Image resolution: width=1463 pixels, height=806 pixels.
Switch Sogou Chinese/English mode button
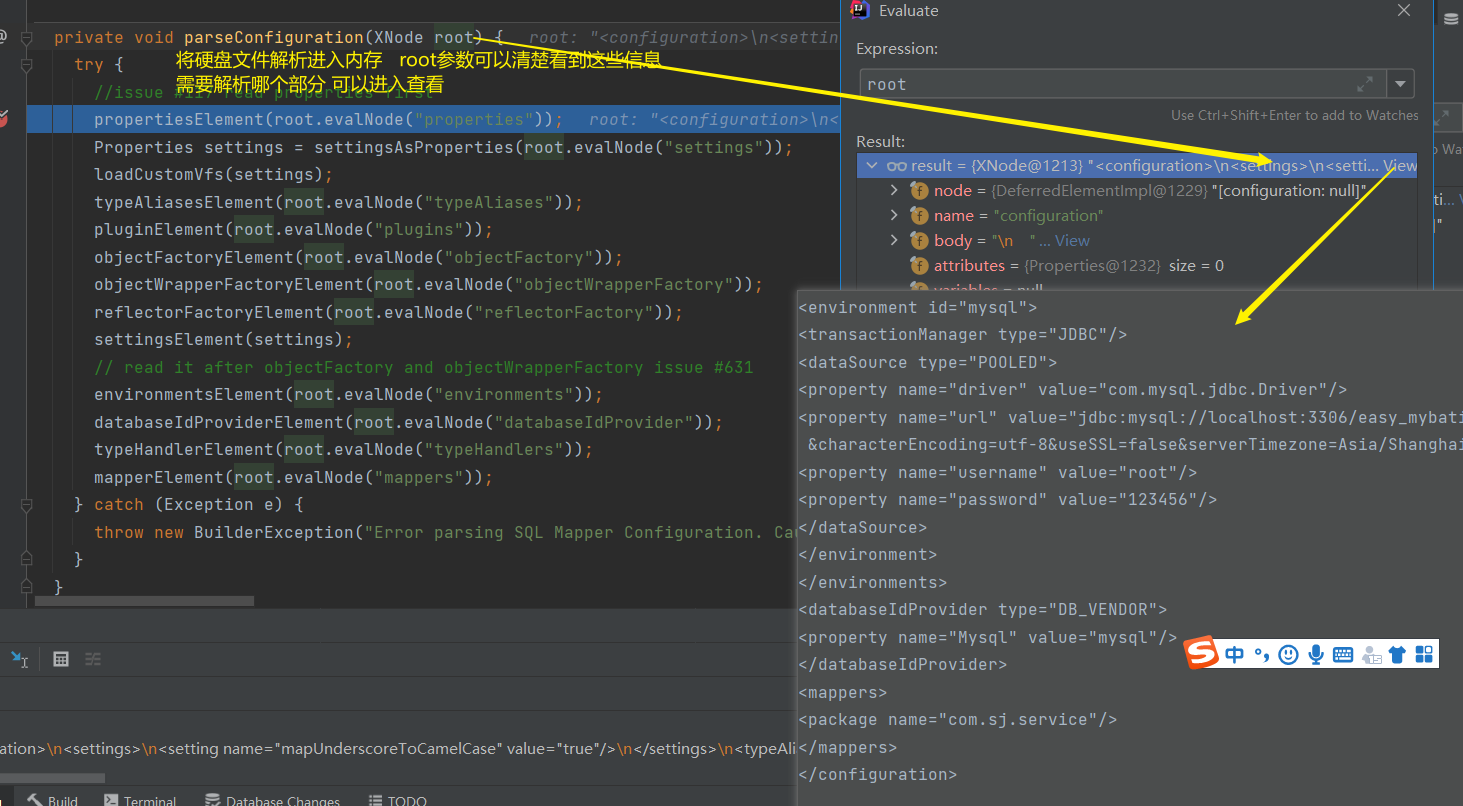click(x=1236, y=655)
